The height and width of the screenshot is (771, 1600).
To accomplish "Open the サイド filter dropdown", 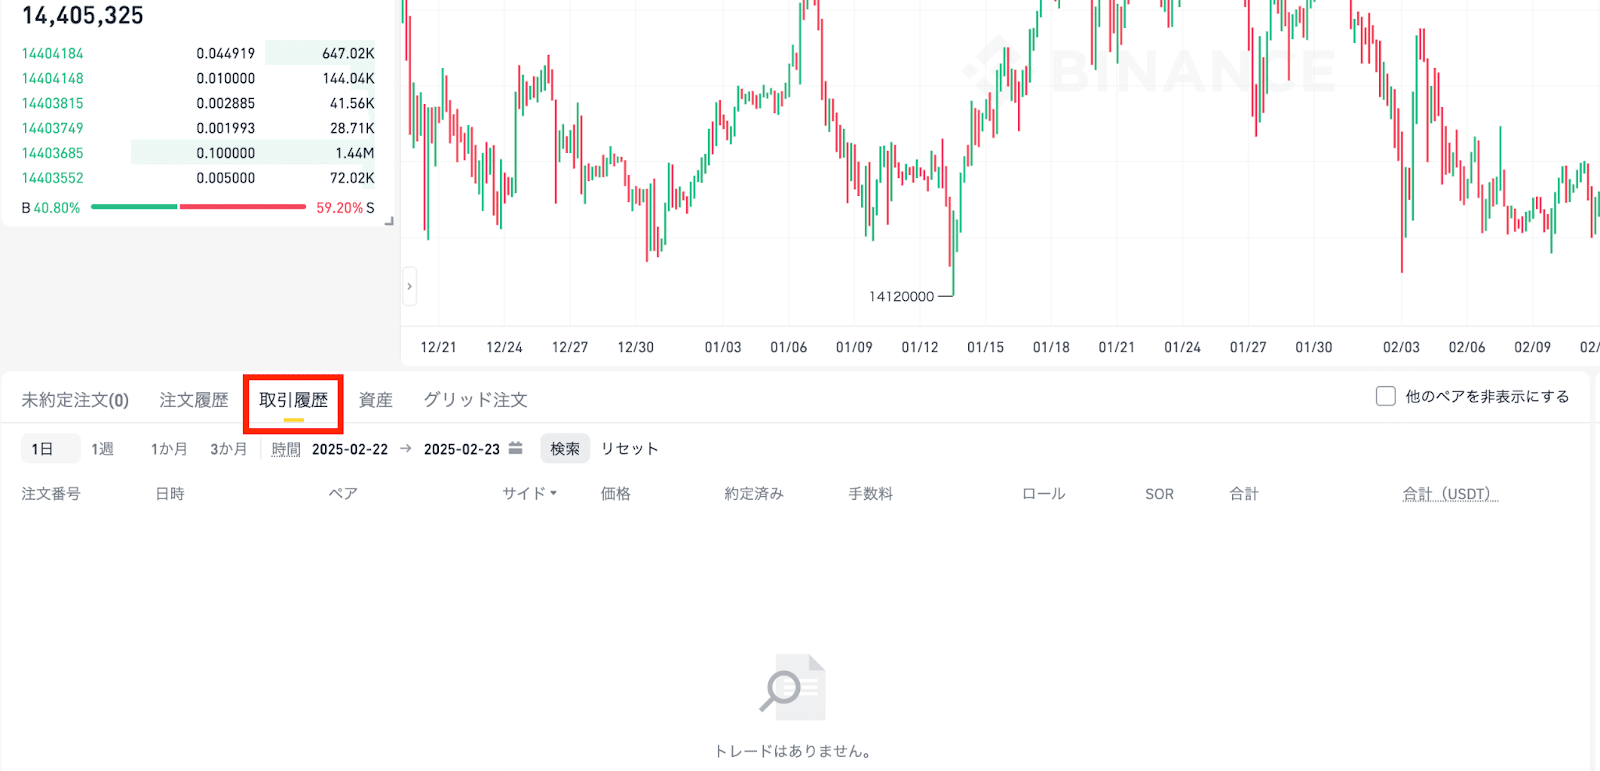I will tap(529, 494).
